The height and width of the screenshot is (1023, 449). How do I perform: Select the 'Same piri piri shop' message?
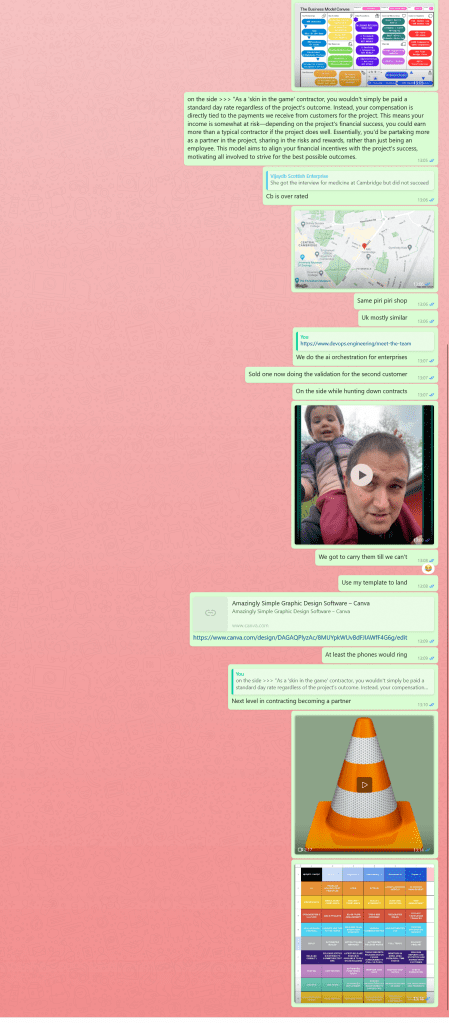pos(382,301)
